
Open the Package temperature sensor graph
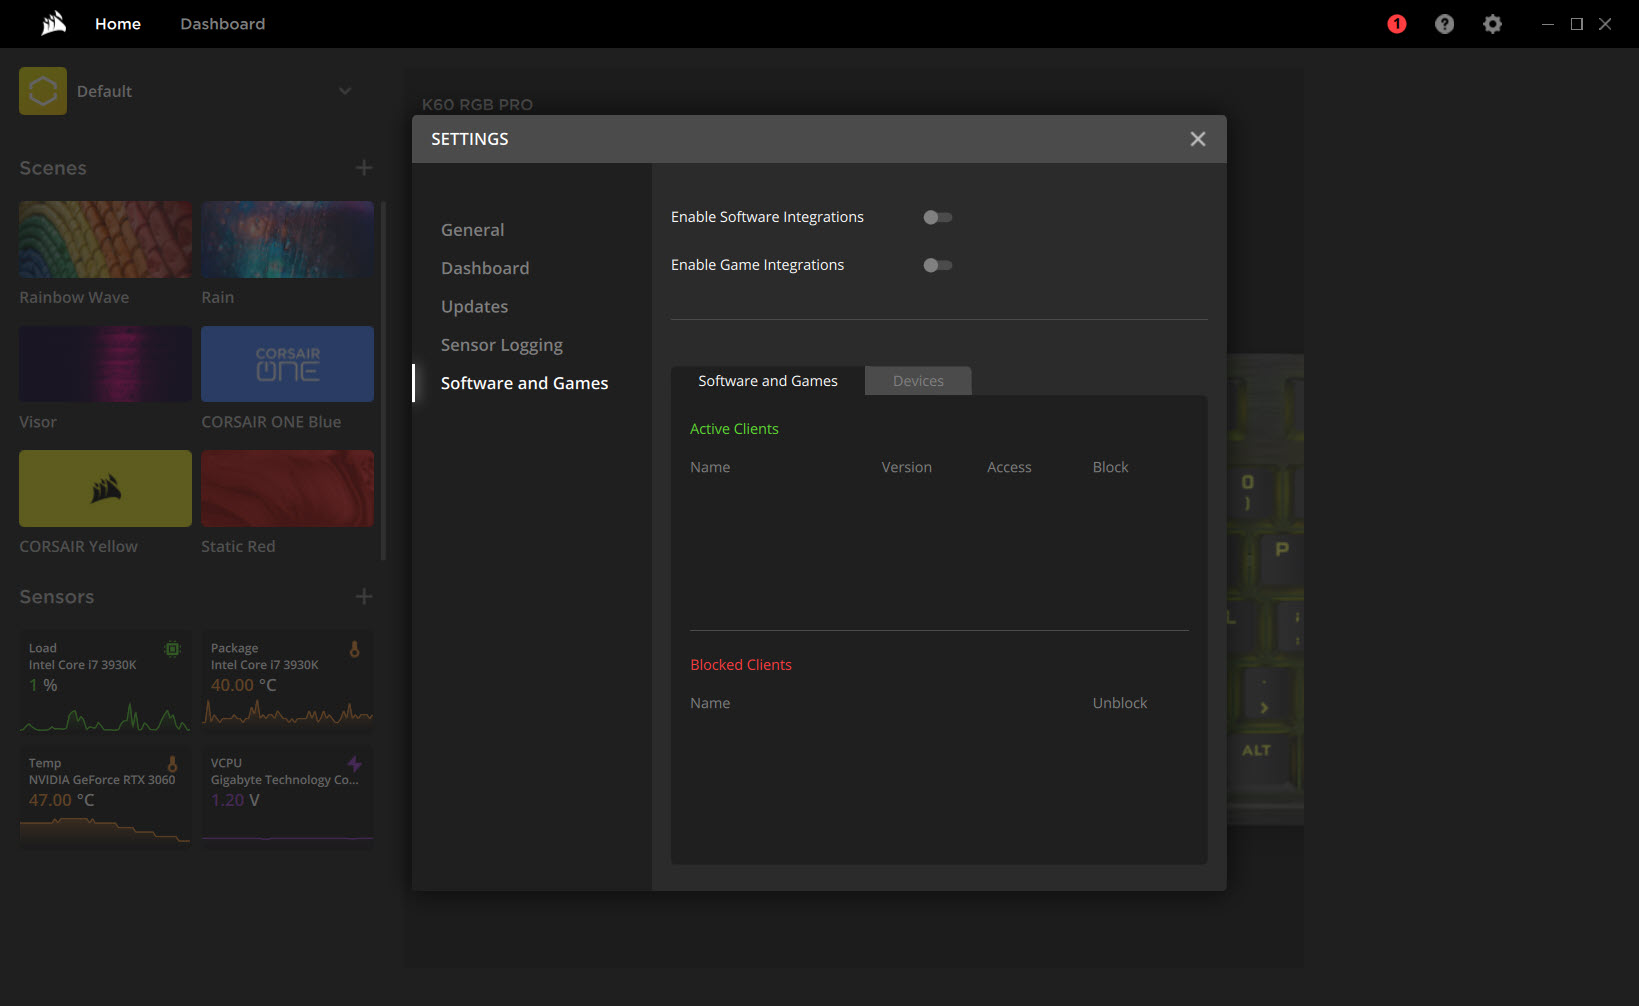click(x=287, y=682)
